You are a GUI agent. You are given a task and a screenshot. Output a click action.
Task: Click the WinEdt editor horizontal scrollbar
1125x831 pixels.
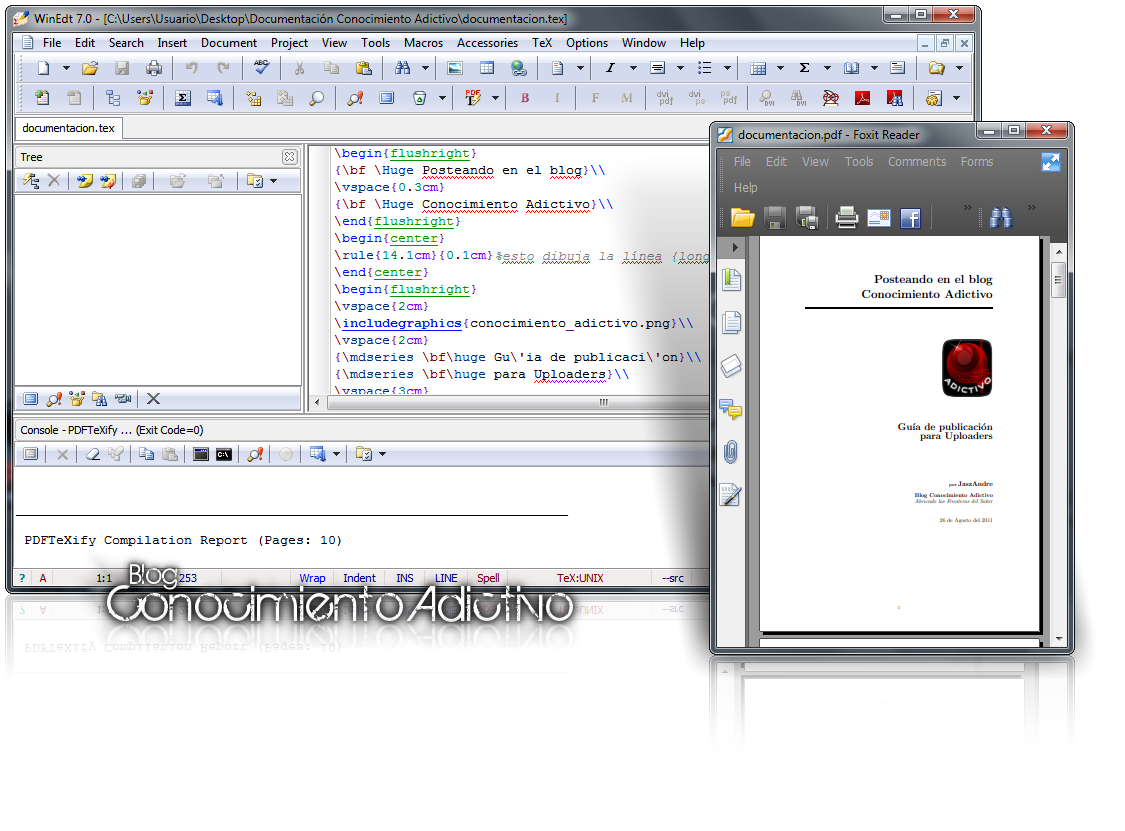(517, 402)
